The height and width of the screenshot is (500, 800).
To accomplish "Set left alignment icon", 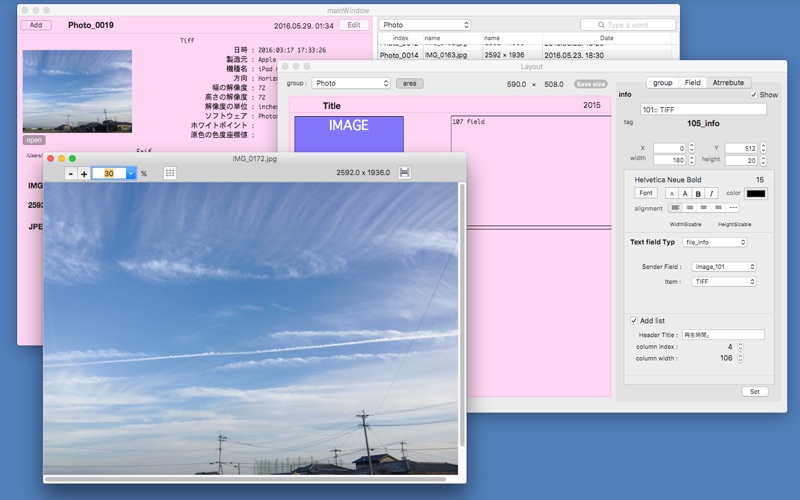I will point(675,208).
